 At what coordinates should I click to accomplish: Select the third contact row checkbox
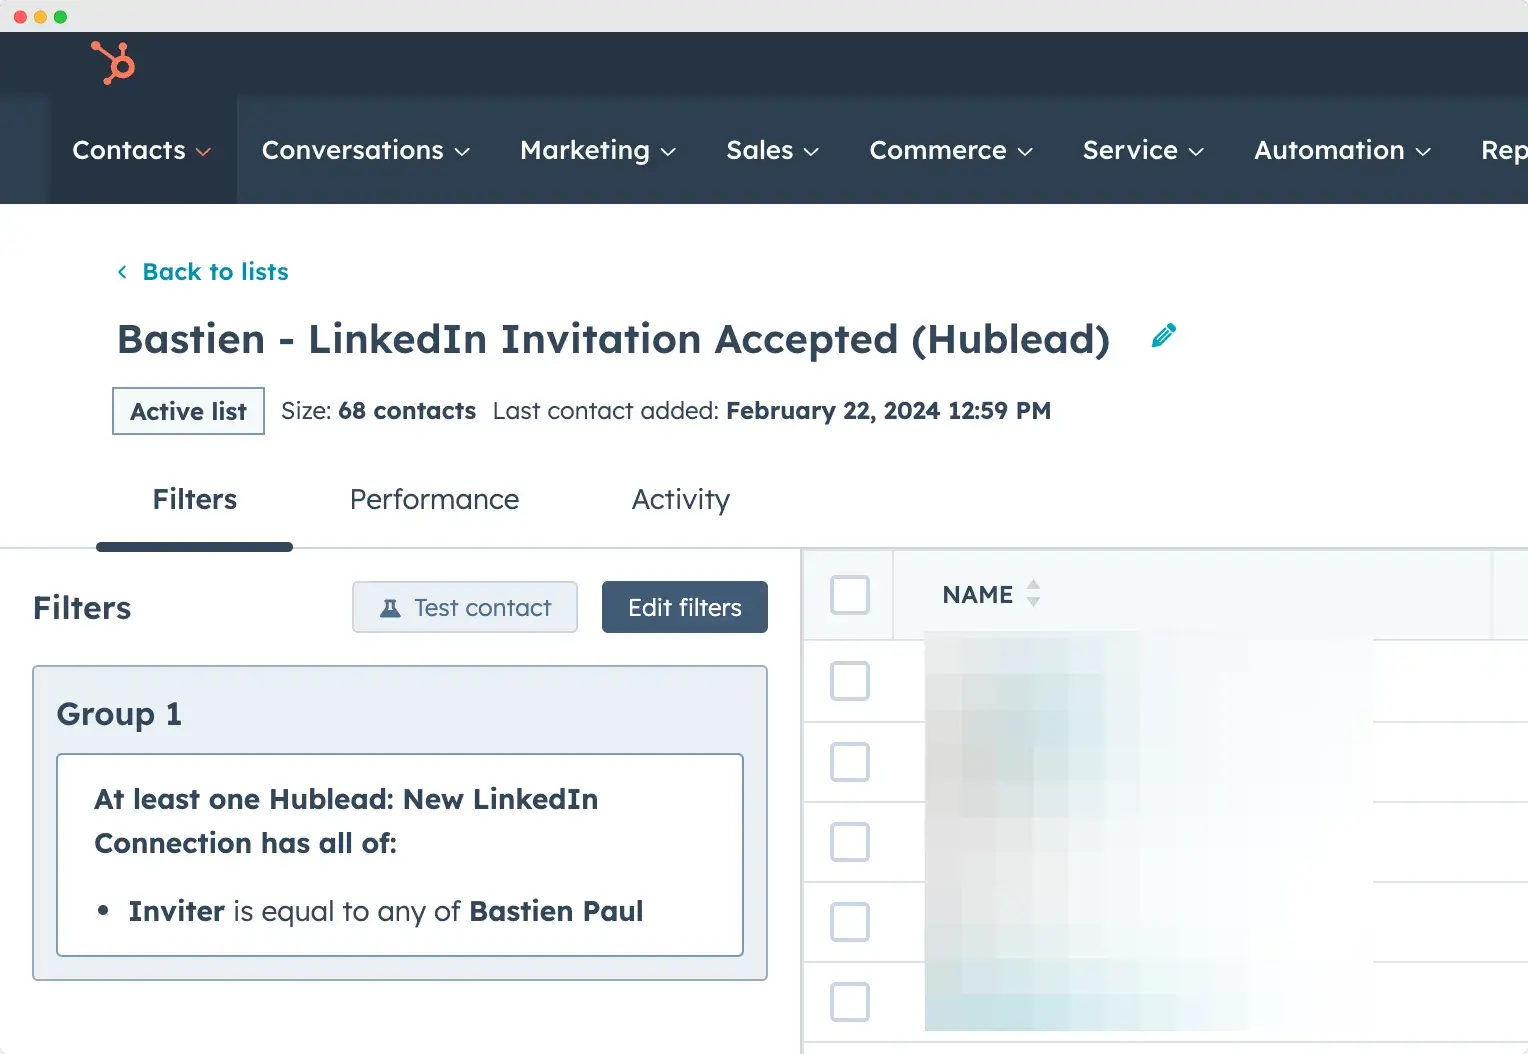[x=850, y=842]
